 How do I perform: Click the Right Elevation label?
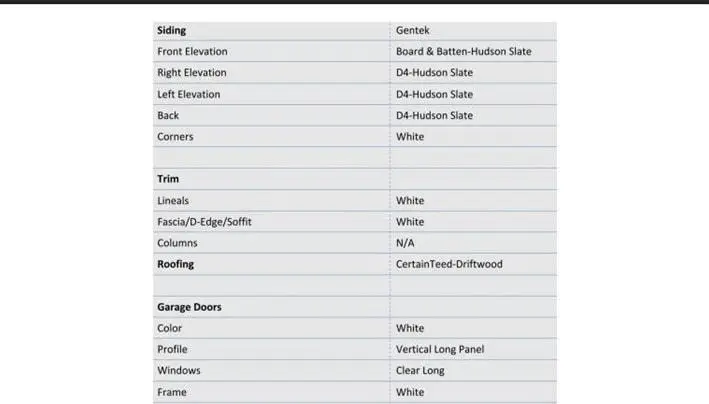192,73
